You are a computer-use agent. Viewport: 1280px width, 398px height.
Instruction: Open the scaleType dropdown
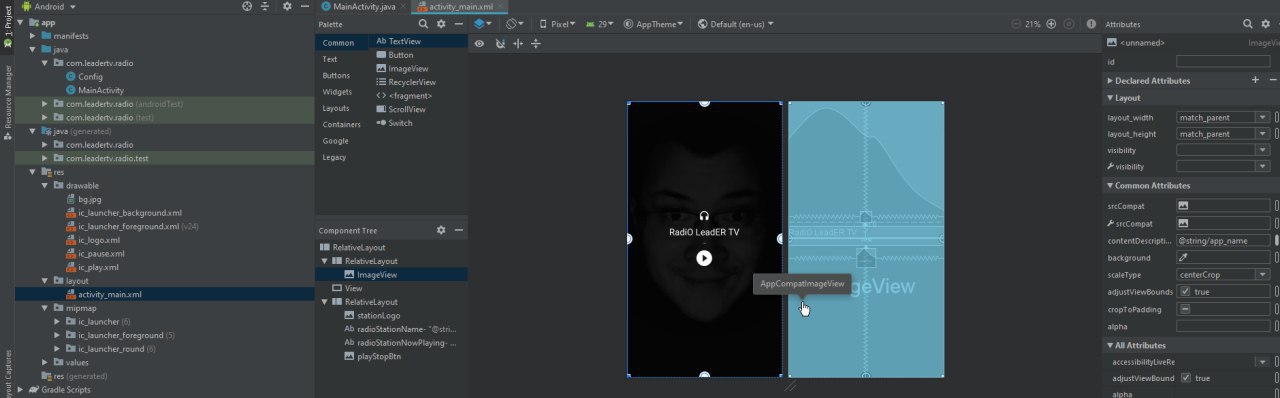point(1262,274)
